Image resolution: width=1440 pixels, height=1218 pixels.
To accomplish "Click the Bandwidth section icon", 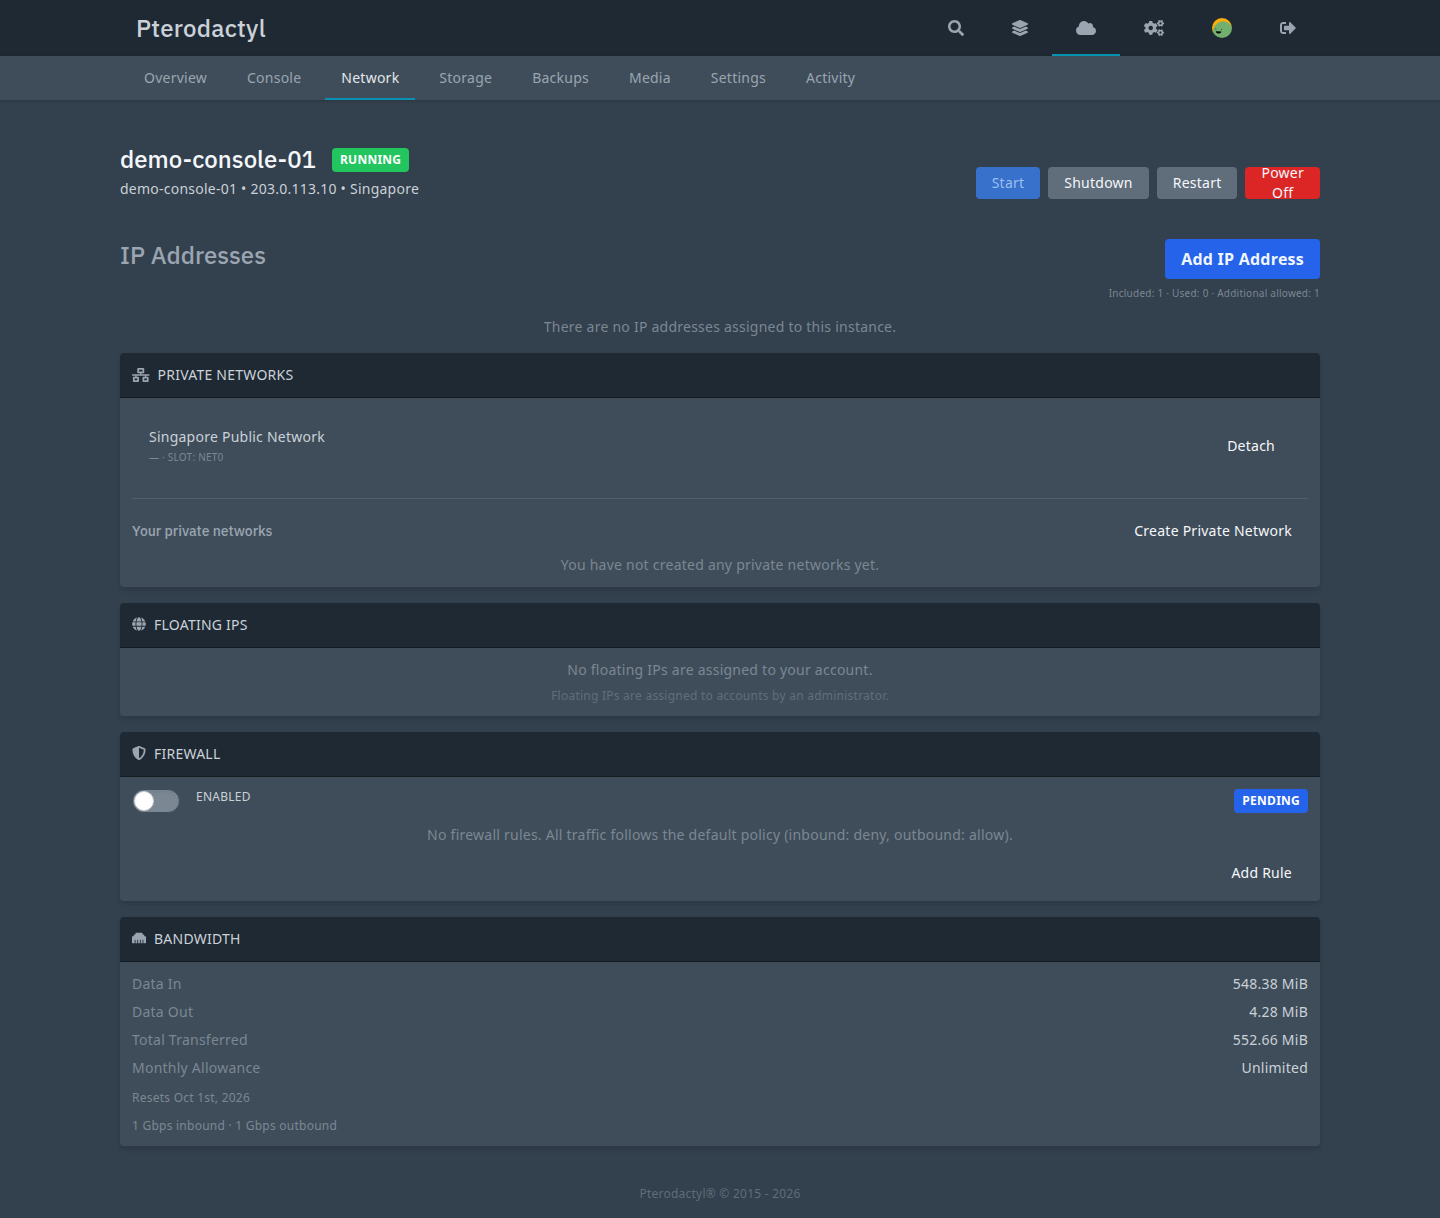I will [x=139, y=938].
